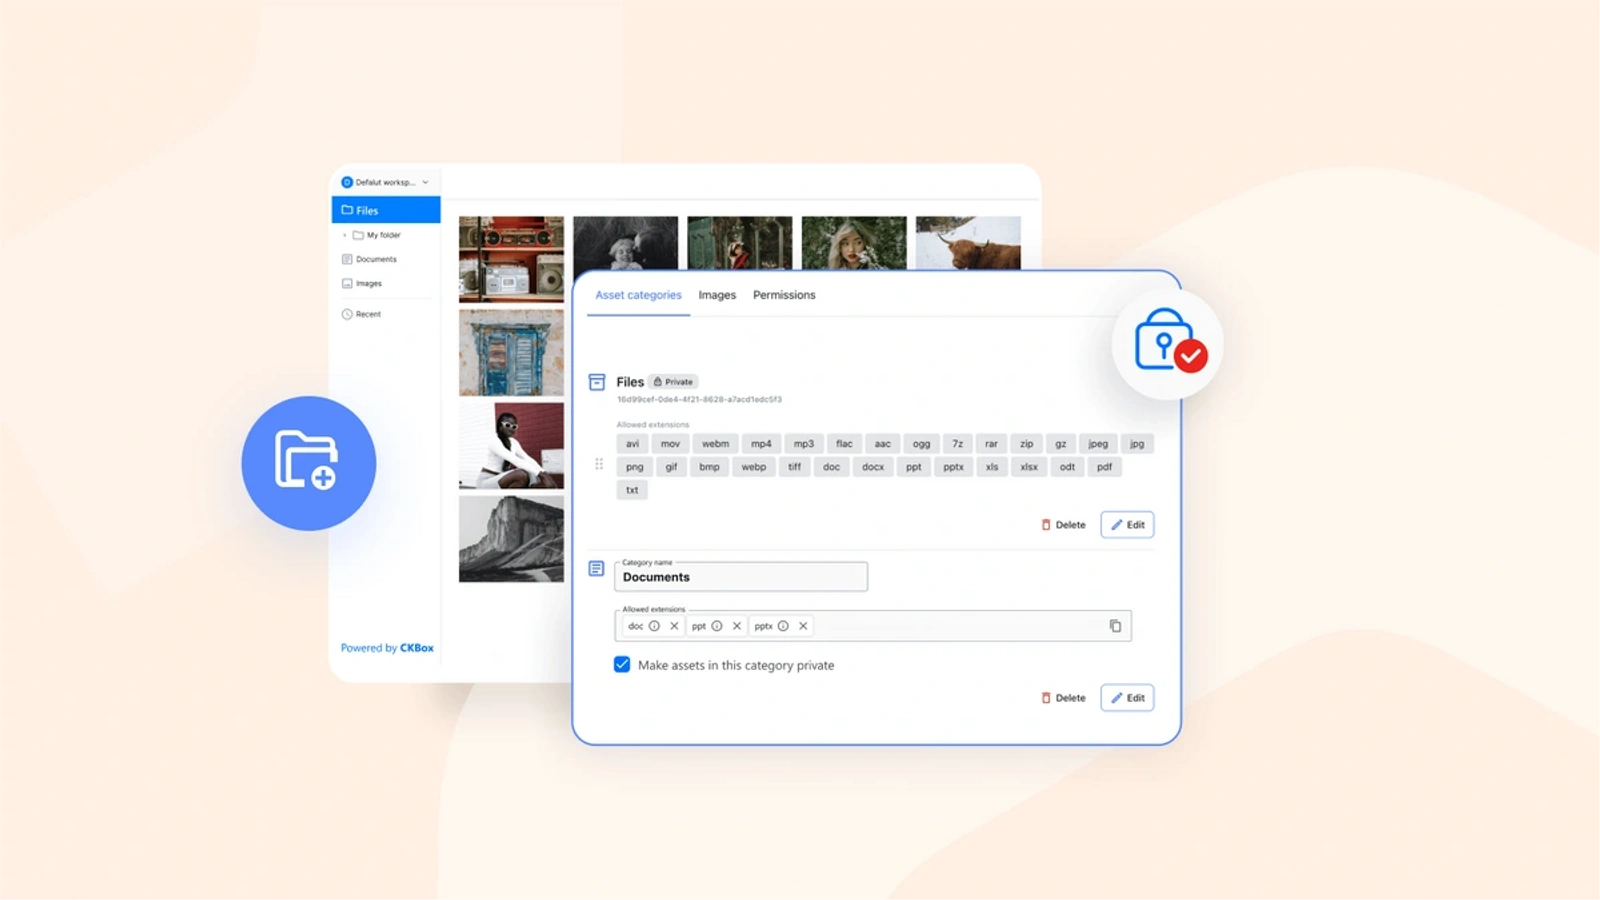Click the drag handle for Files category

[x=599, y=464]
